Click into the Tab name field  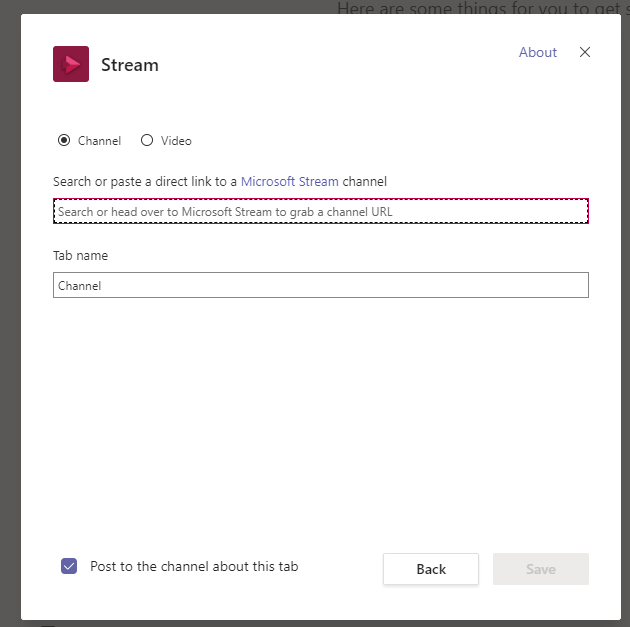(321, 285)
